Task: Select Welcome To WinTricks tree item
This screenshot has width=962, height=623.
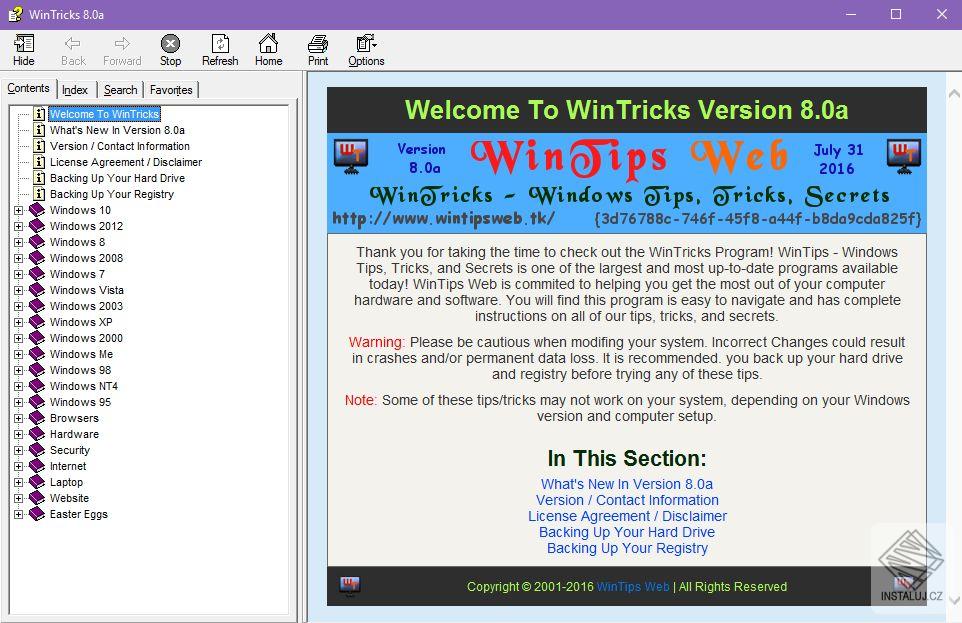Action: pos(104,114)
